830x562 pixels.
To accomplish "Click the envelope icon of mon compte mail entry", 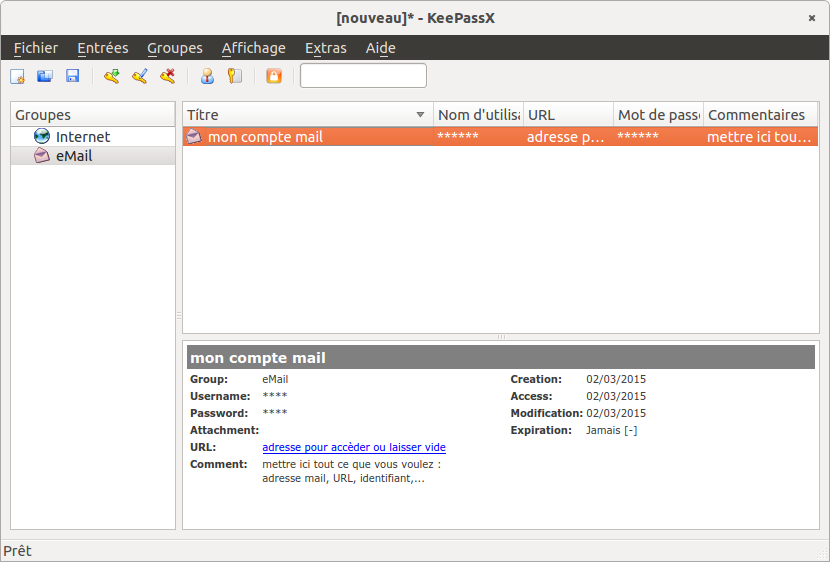I will 194,137.
